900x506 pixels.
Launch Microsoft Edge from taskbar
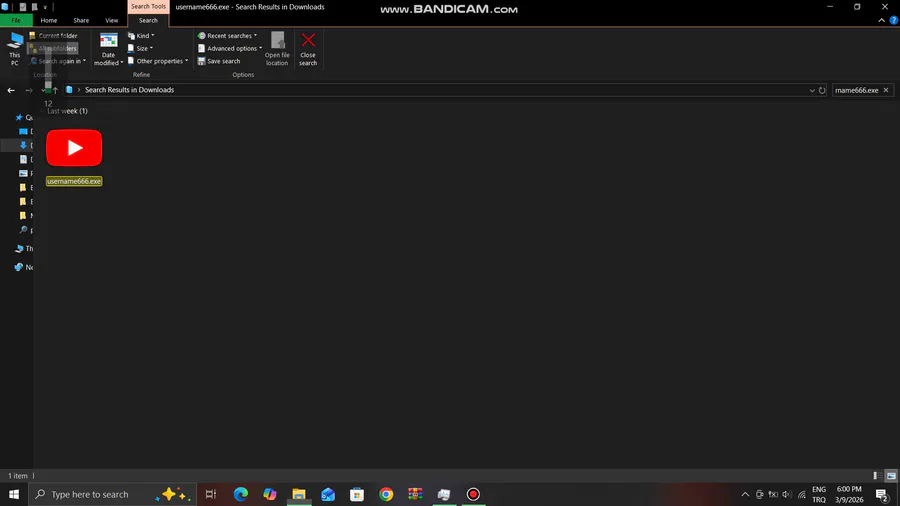(240, 494)
